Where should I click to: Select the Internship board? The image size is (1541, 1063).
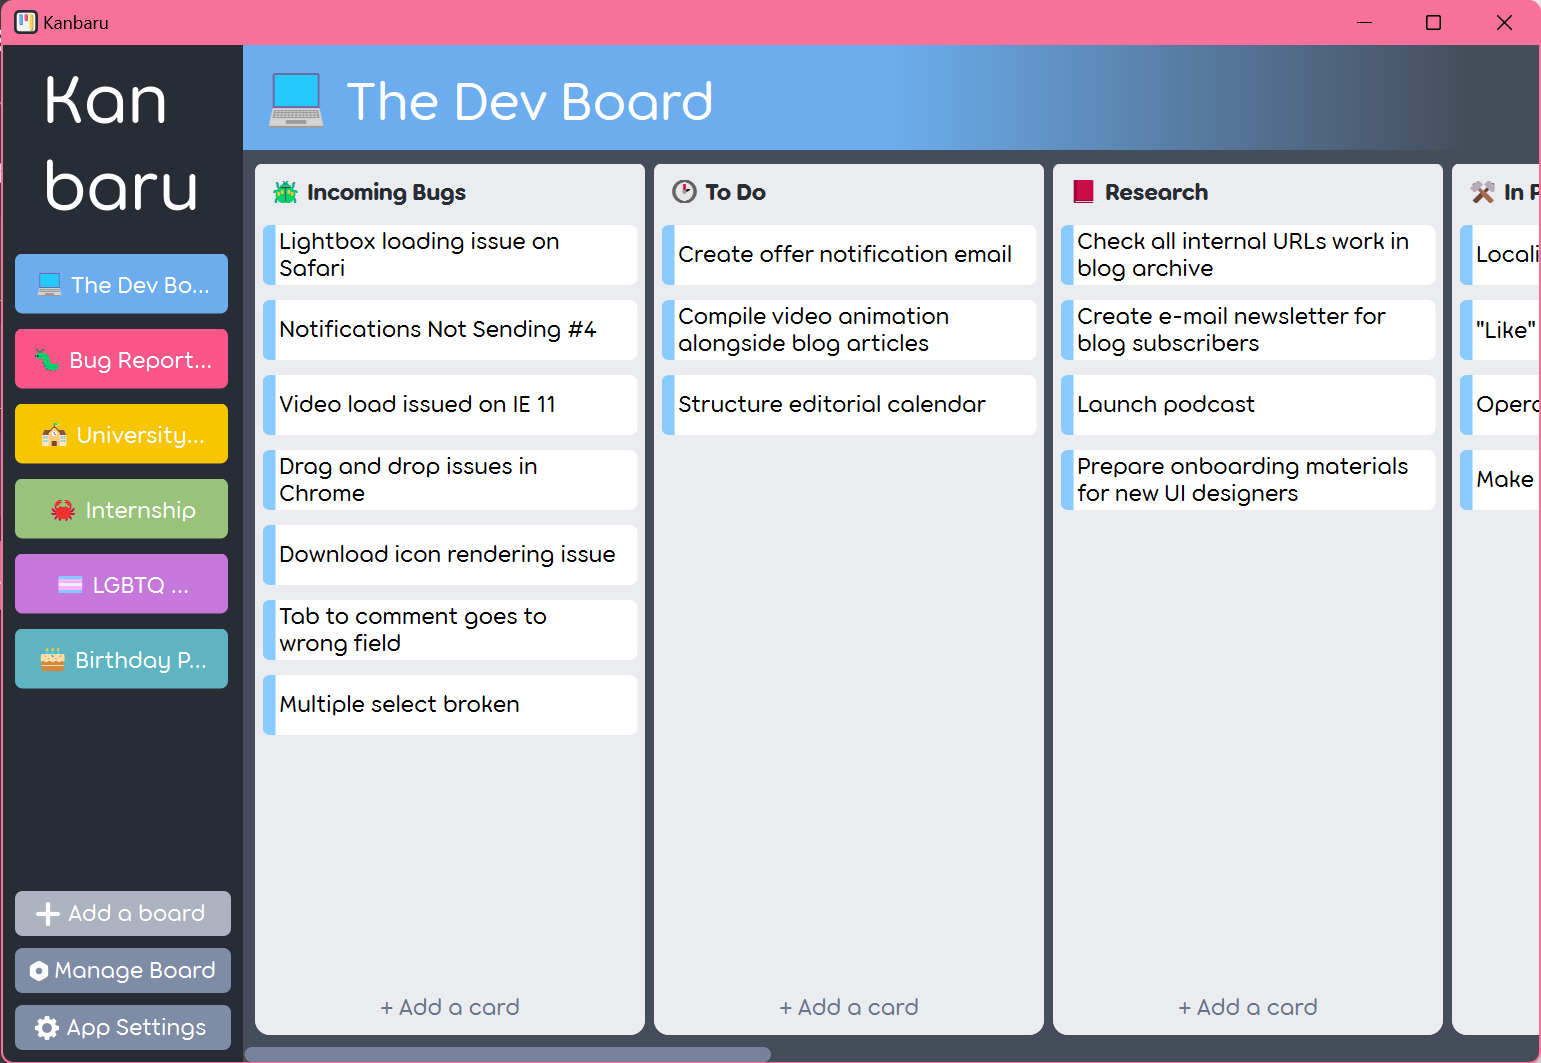[121, 509]
